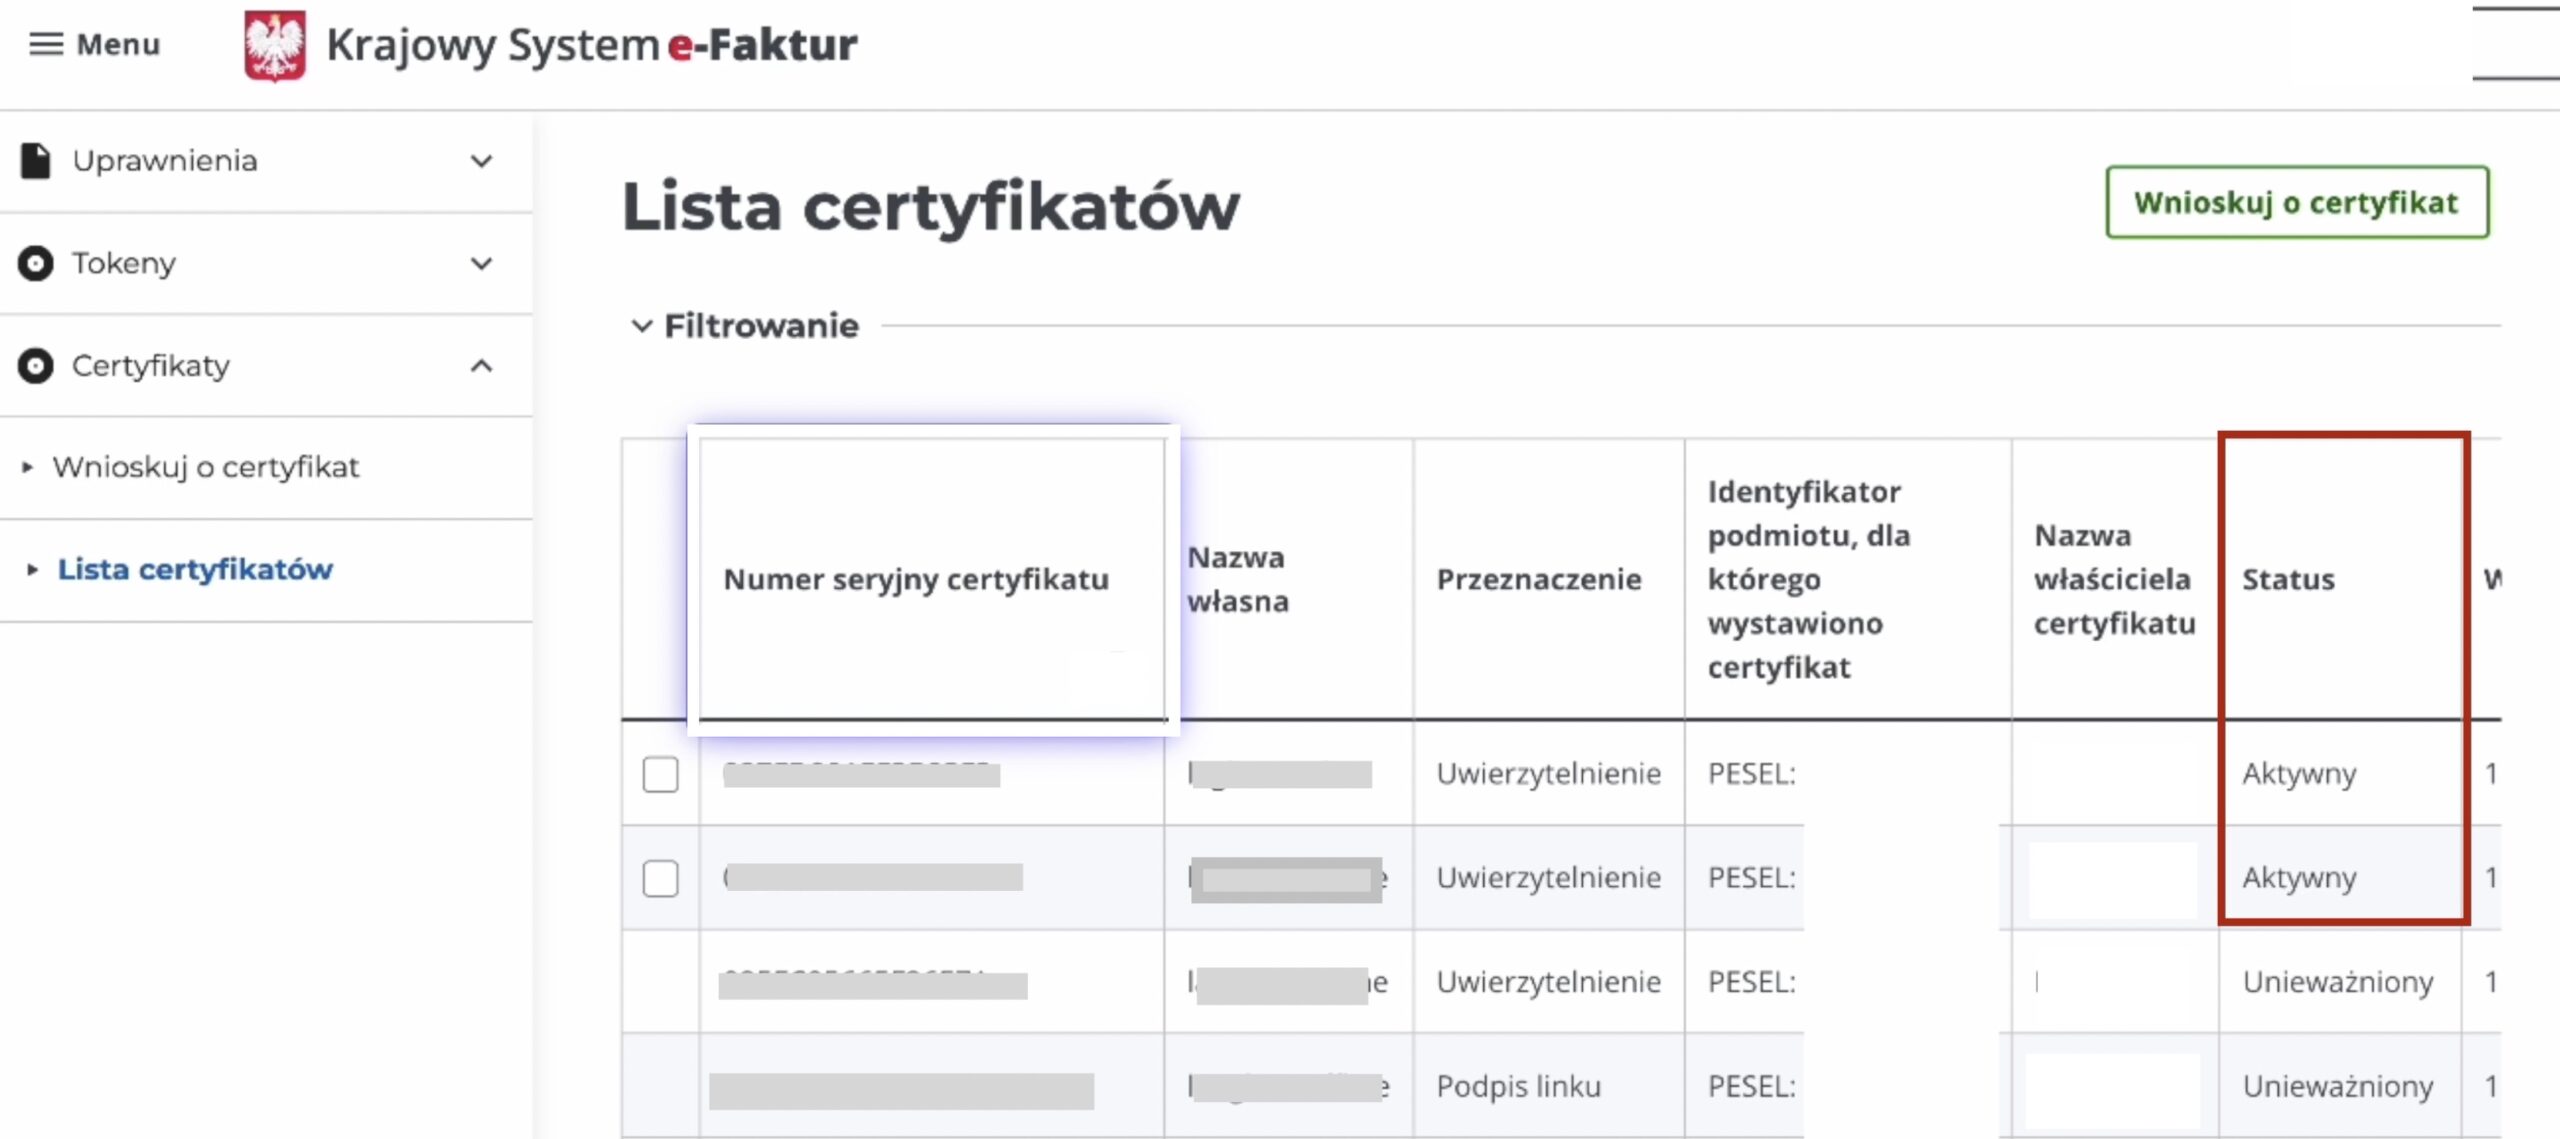The image size is (2560, 1139).
Task: Tick the first certificate row checkbox
Action: coord(660,774)
